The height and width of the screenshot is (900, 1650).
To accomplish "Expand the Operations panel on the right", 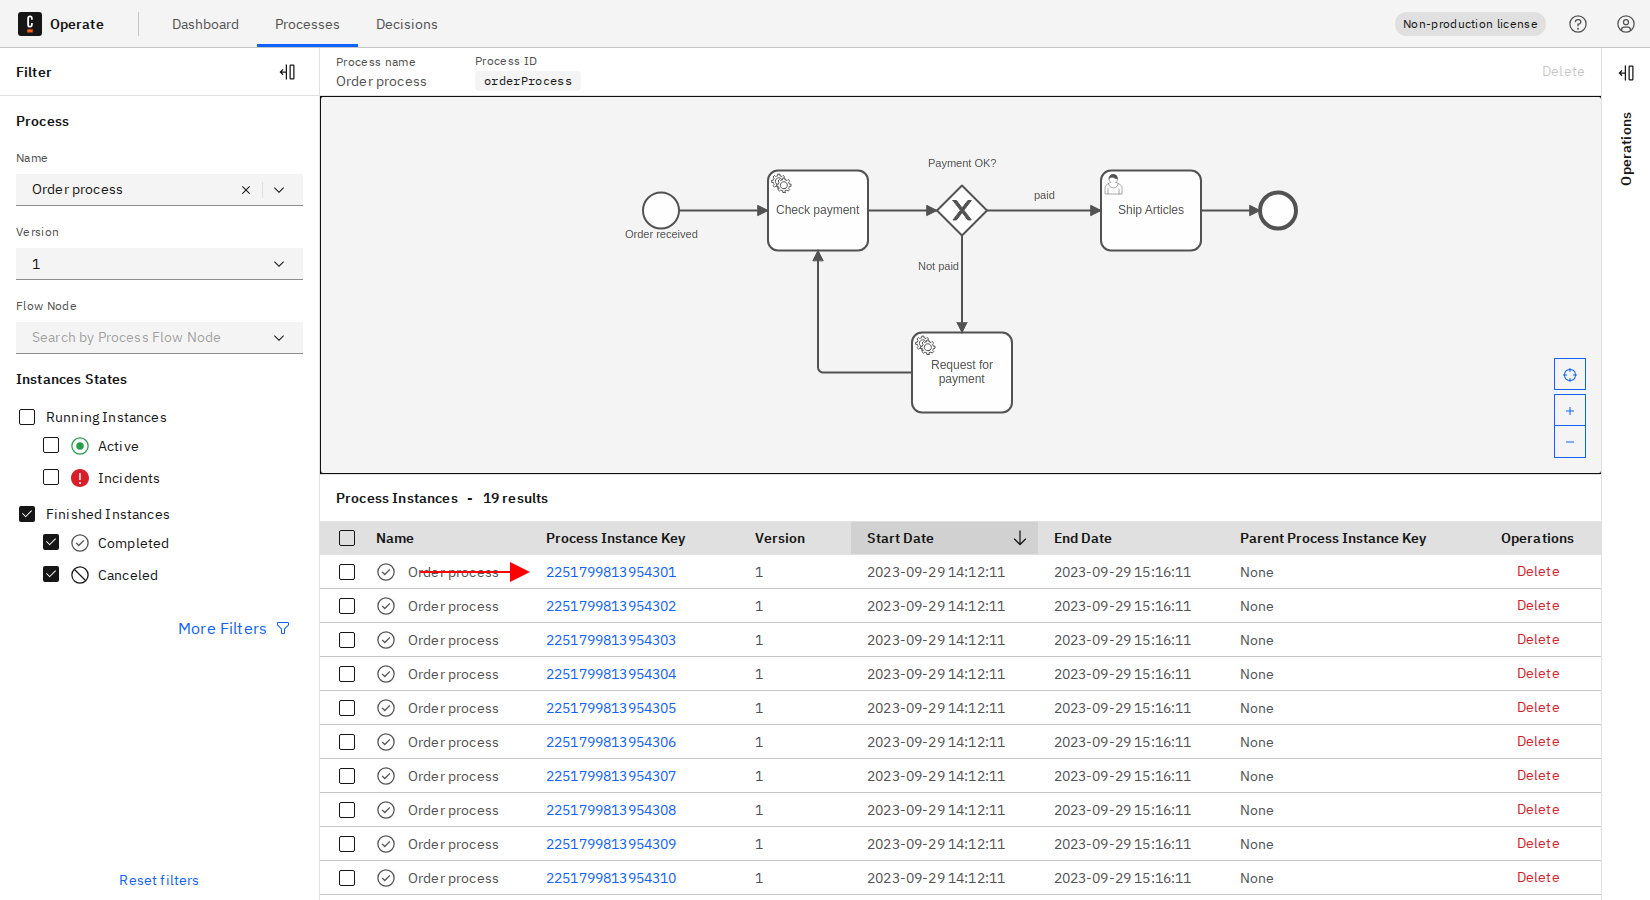I will (1625, 72).
